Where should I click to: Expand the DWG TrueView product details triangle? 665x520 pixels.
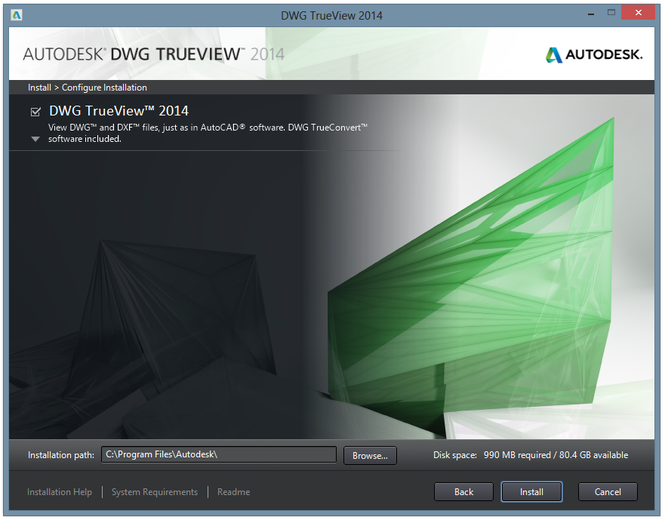click(x=36, y=139)
